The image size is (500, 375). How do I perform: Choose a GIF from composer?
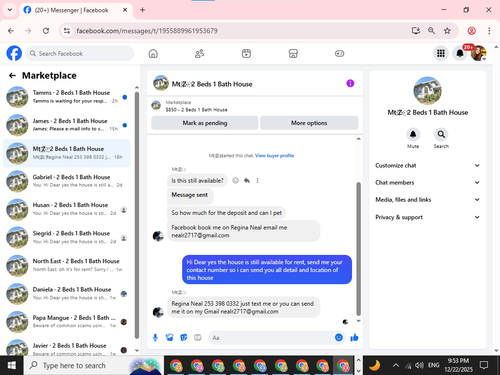click(198, 338)
